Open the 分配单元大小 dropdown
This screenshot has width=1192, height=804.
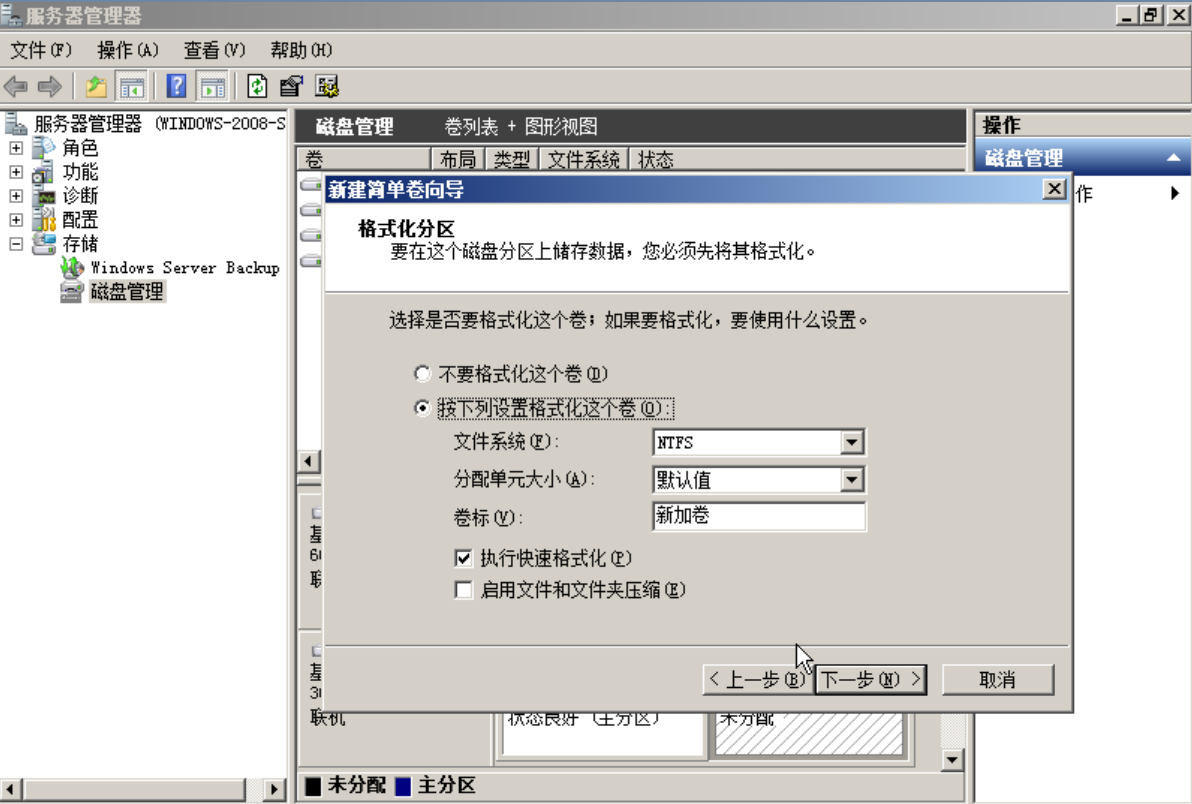pos(852,480)
